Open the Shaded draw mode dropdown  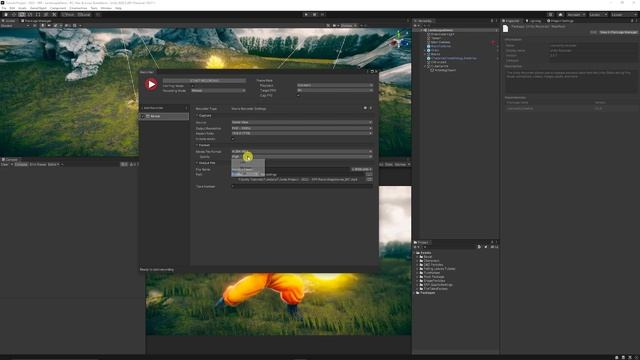tap(15, 26)
